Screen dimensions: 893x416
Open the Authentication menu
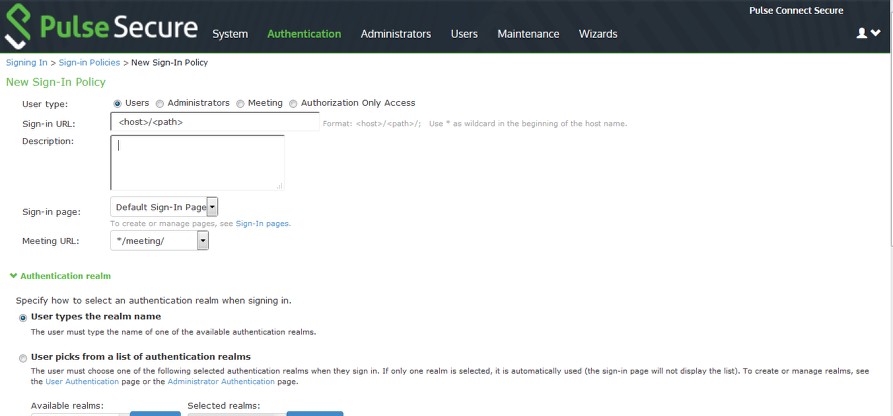(x=304, y=34)
